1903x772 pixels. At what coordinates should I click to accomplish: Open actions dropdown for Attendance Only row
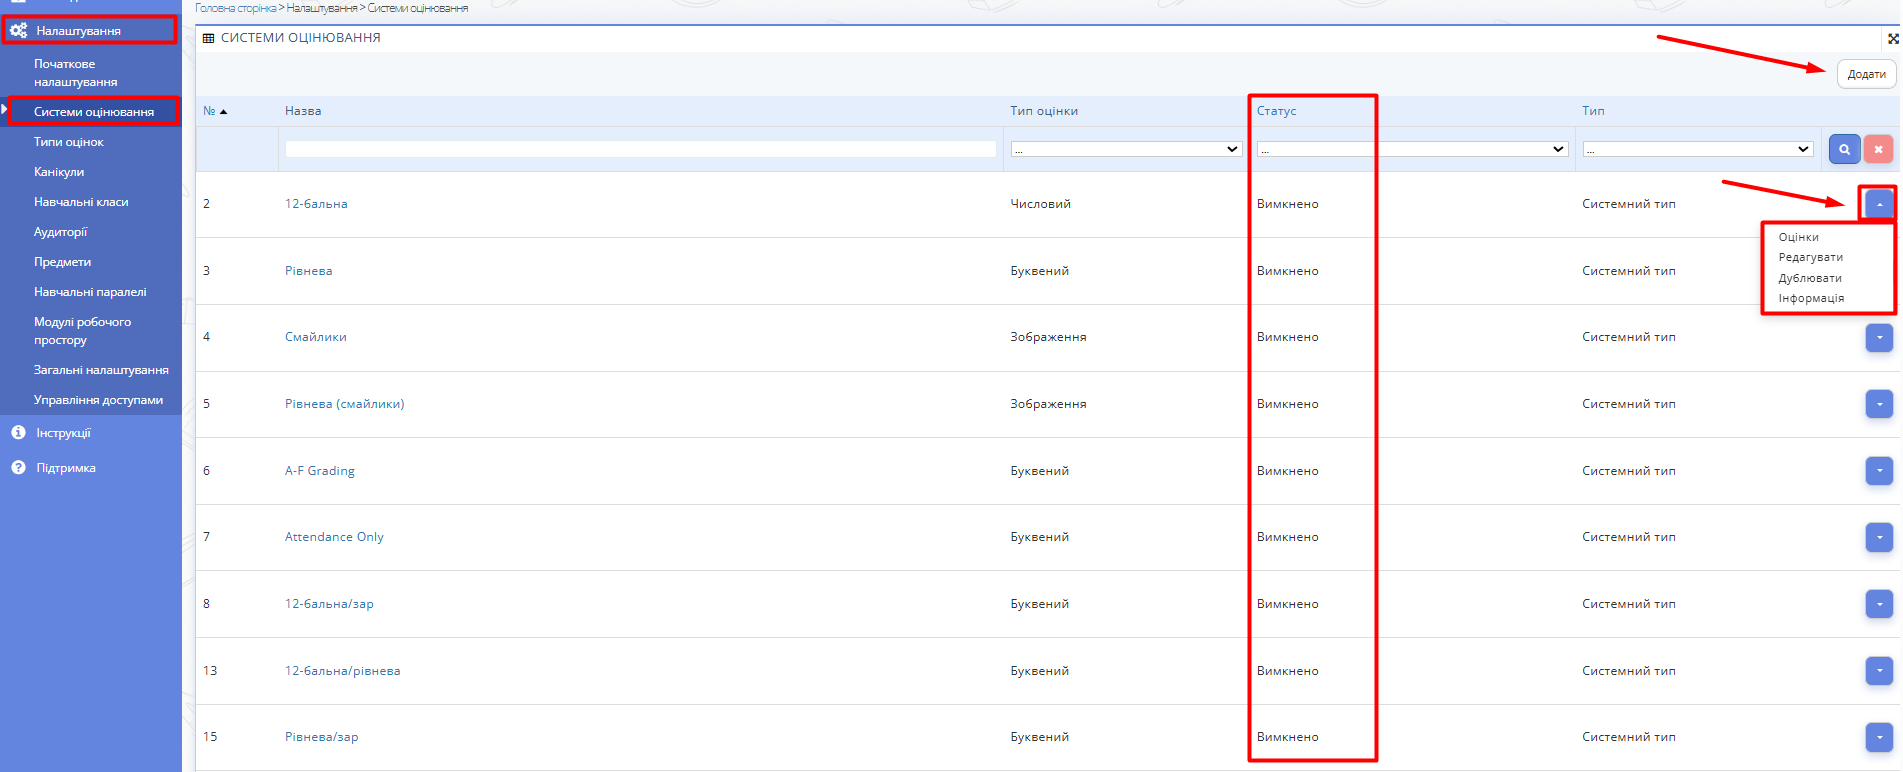(x=1879, y=537)
